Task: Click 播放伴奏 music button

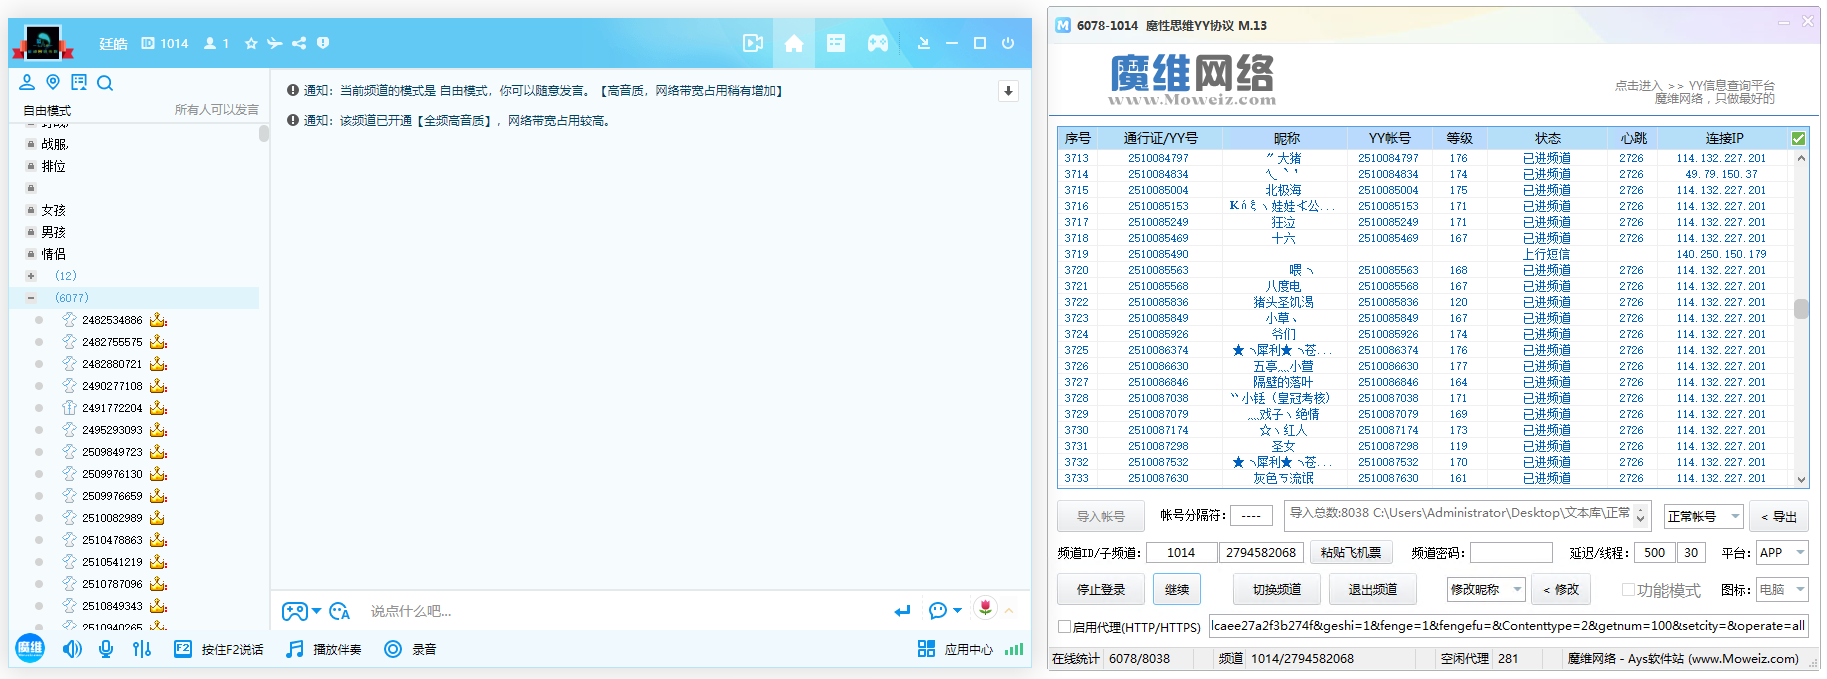Action: coord(324,649)
